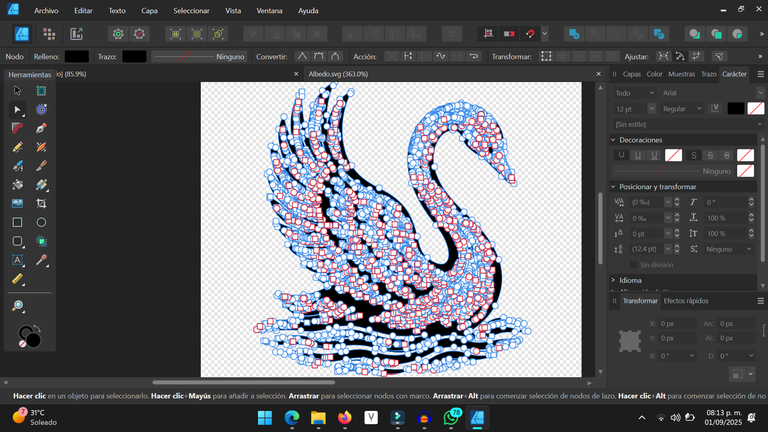
Task: Select the Vector Crop tool
Action: click(x=41, y=203)
